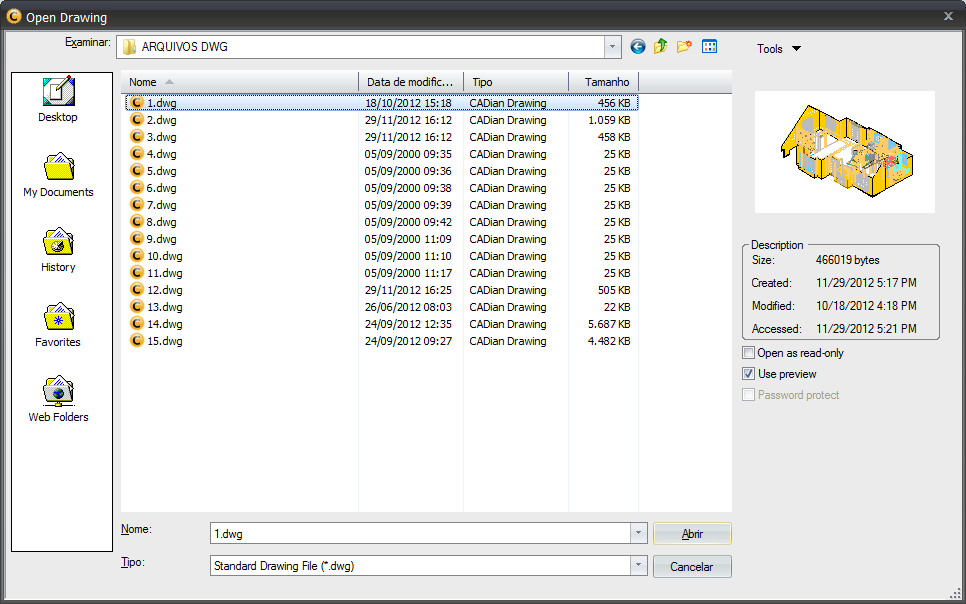The height and width of the screenshot is (604, 966).
Task: Click the icon of 15.dwg
Action: [x=137, y=341]
